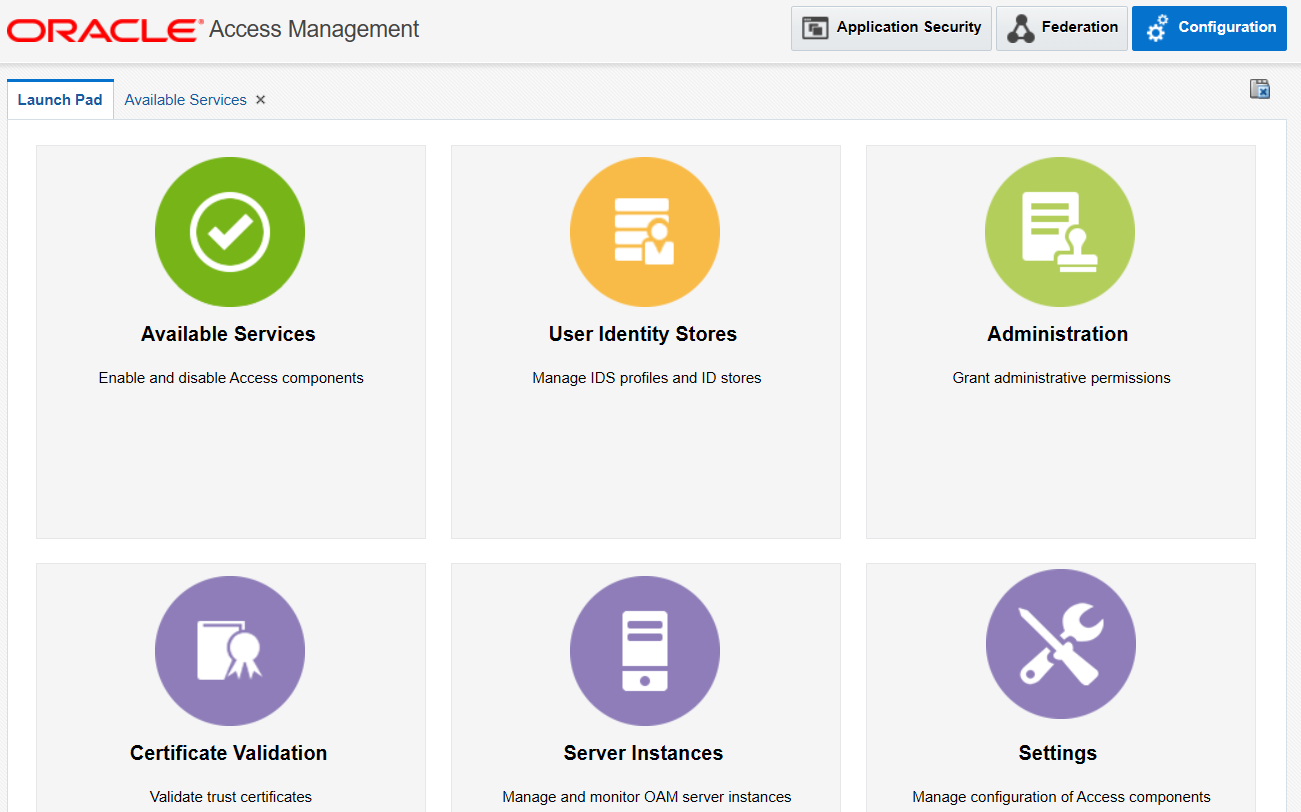The image size is (1301, 812).
Task: Open the User Identity Stores title link
Action: tap(643, 334)
